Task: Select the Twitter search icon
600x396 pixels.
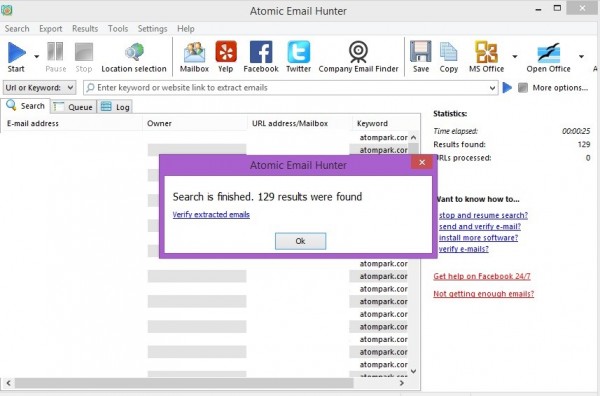Action: pyautogui.click(x=298, y=52)
